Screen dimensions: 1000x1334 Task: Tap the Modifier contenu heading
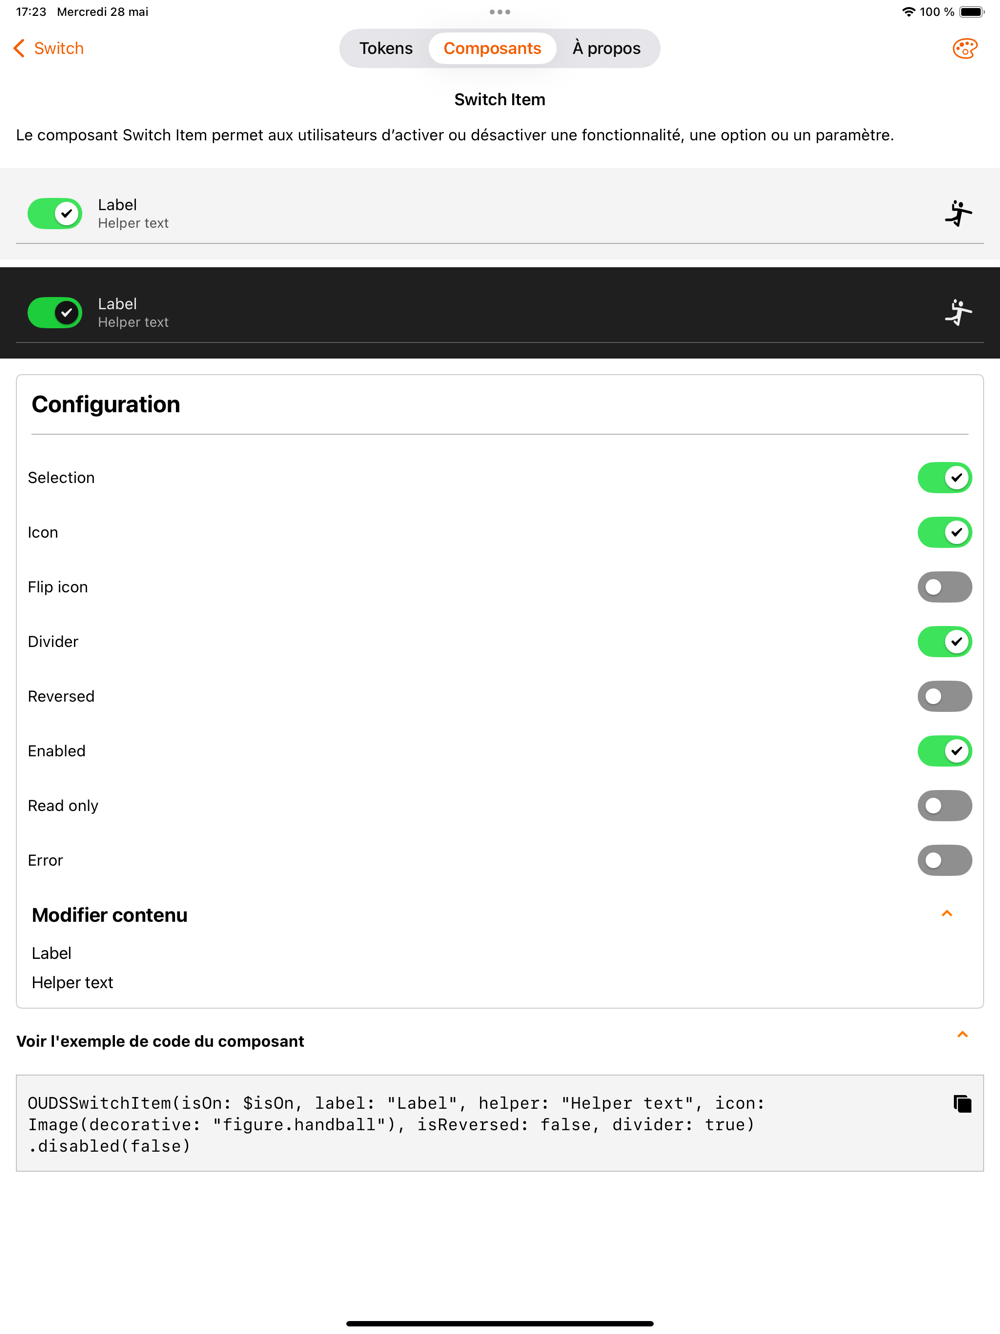[110, 915]
